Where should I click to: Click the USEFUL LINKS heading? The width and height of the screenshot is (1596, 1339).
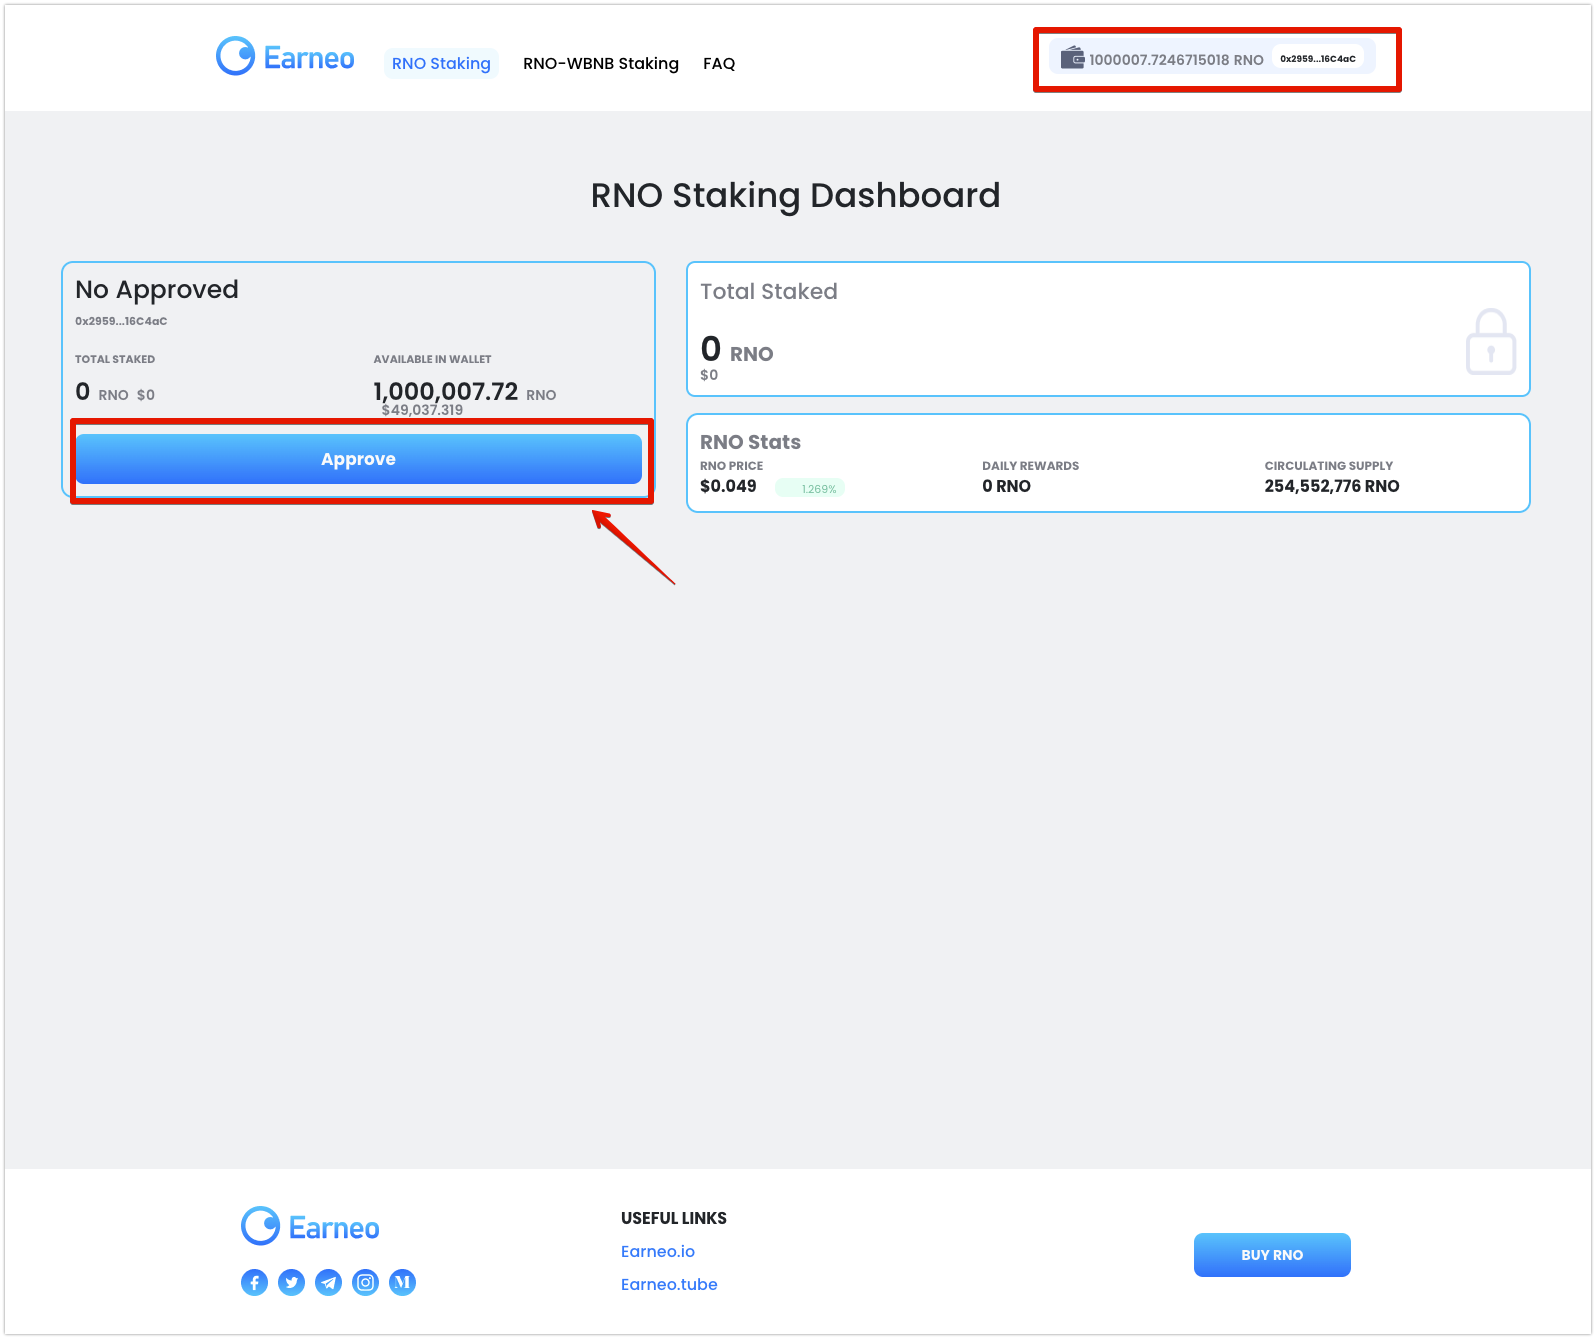click(674, 1218)
